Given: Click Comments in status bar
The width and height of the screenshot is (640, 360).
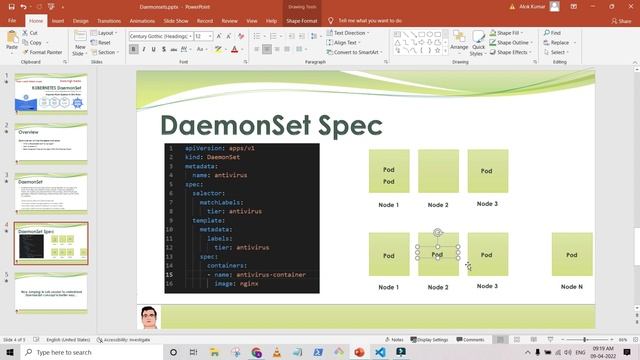Looking at the screenshot, I should pyautogui.click(x=470, y=340).
